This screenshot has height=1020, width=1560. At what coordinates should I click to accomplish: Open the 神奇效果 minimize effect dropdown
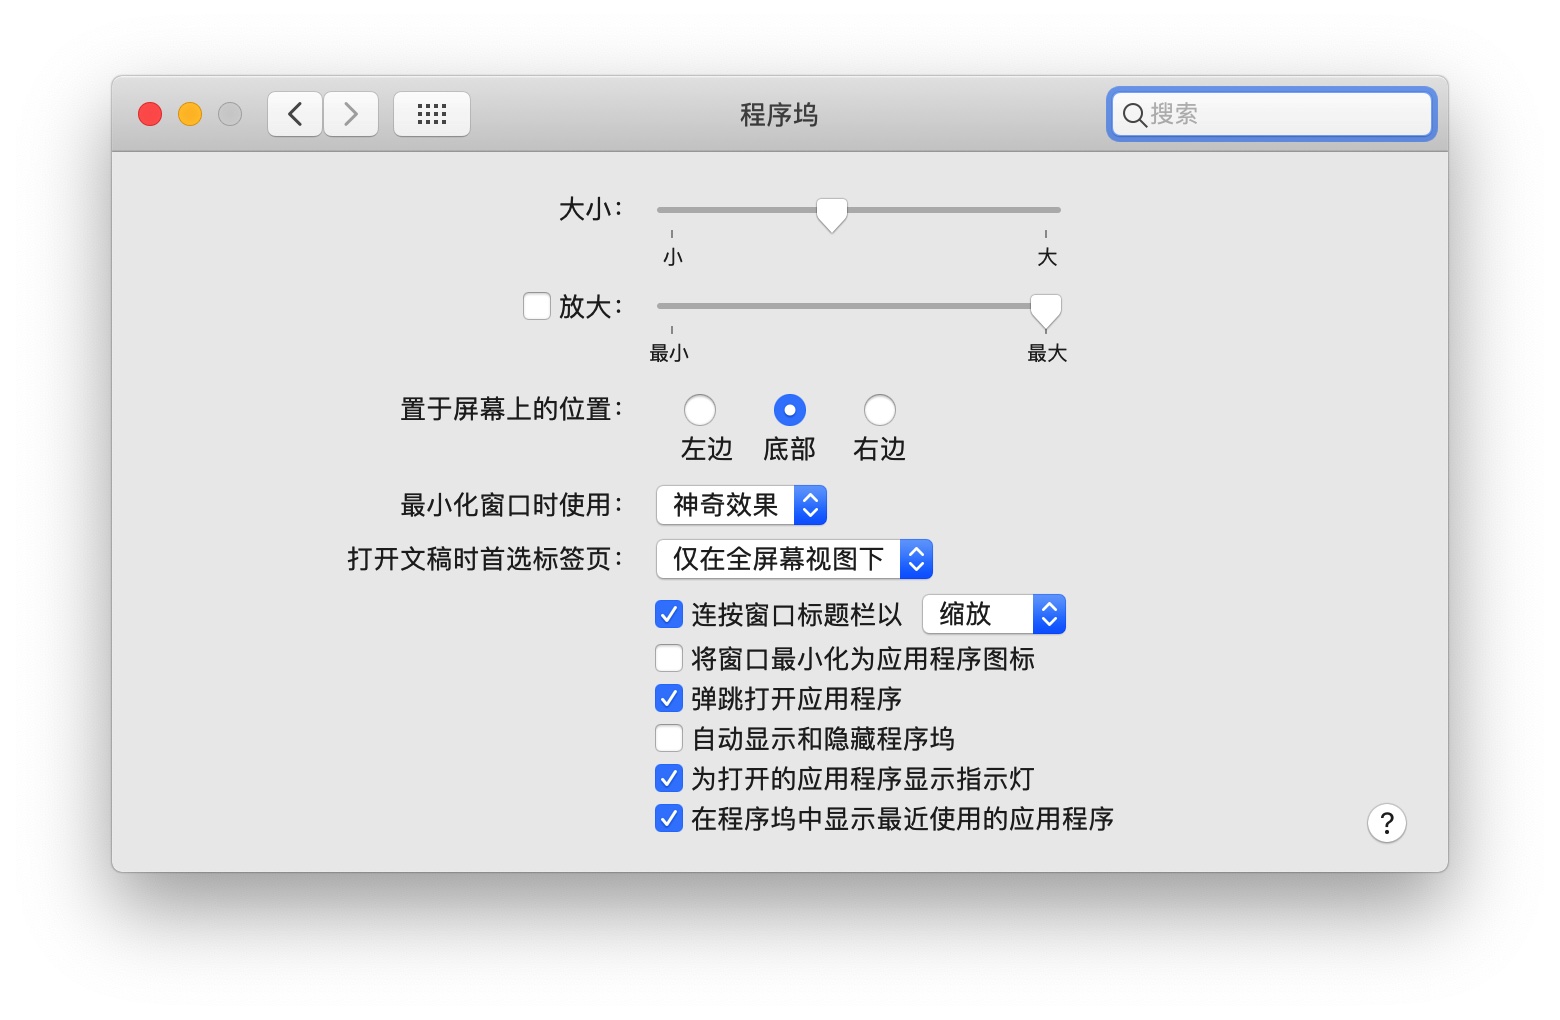(x=741, y=505)
